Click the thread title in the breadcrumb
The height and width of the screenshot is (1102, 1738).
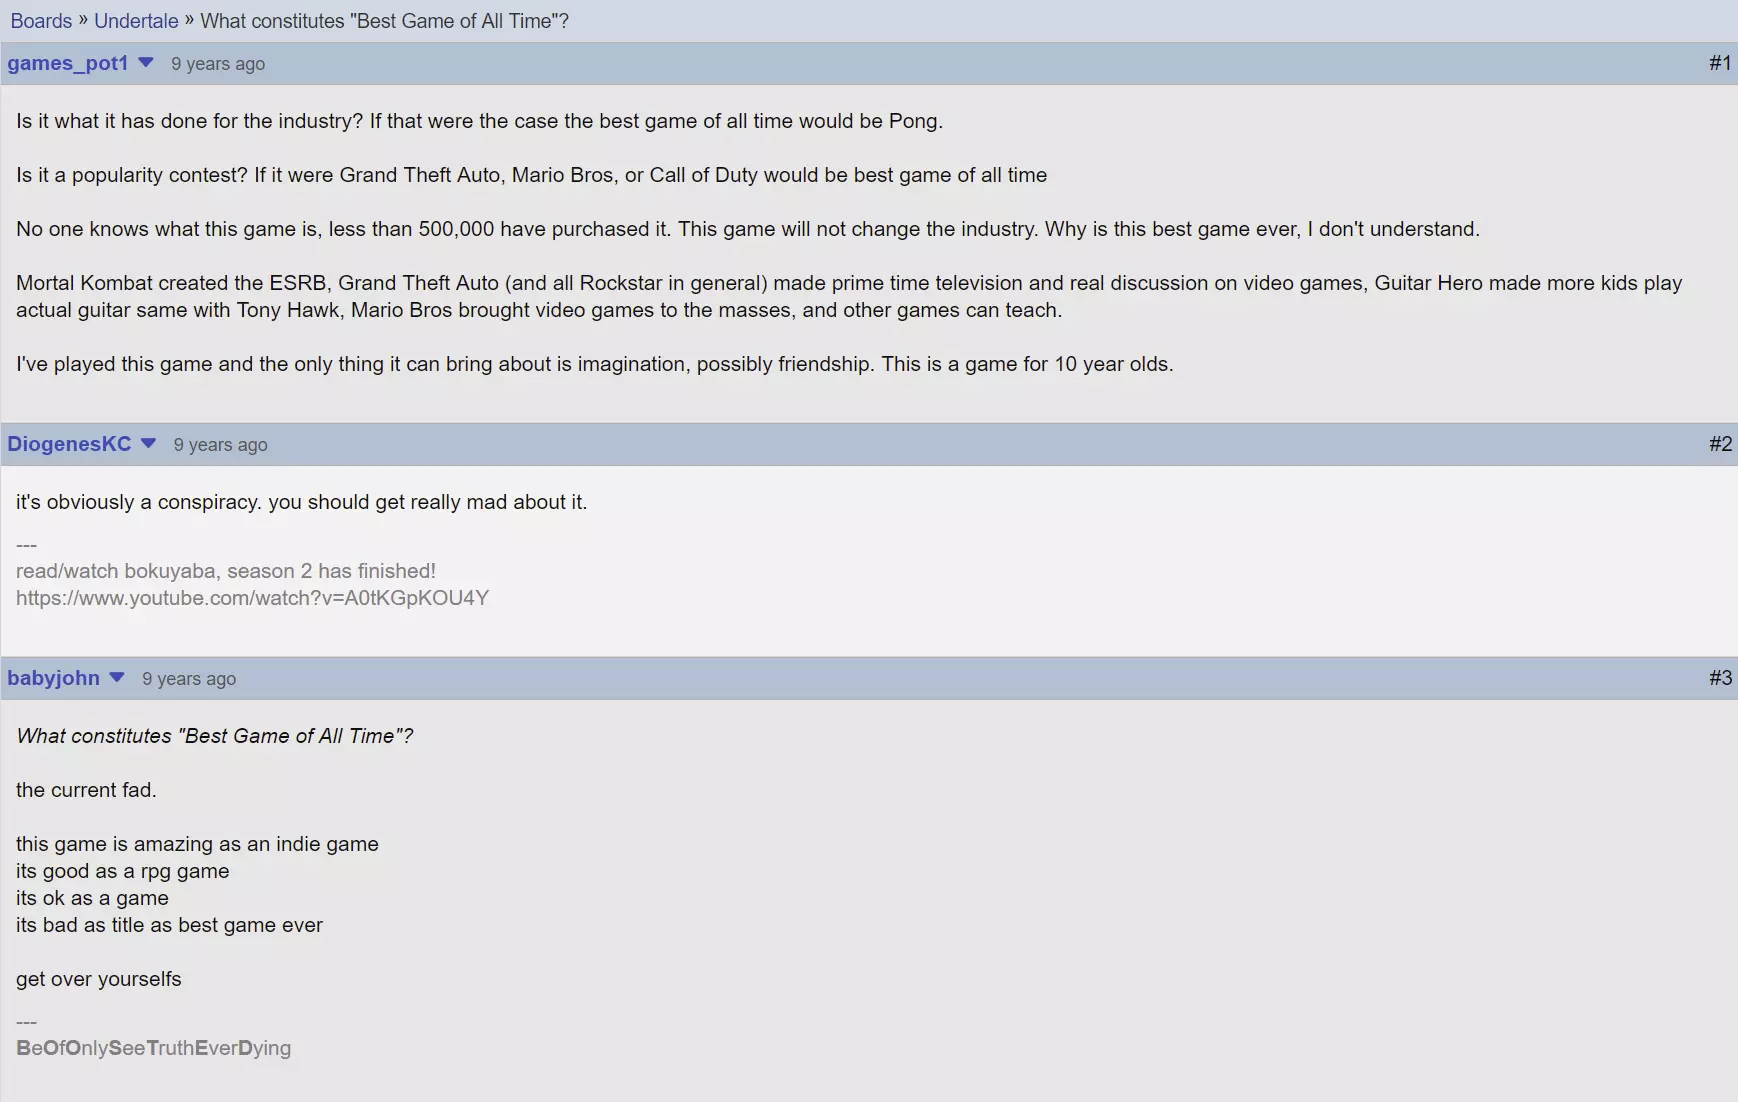coord(385,21)
